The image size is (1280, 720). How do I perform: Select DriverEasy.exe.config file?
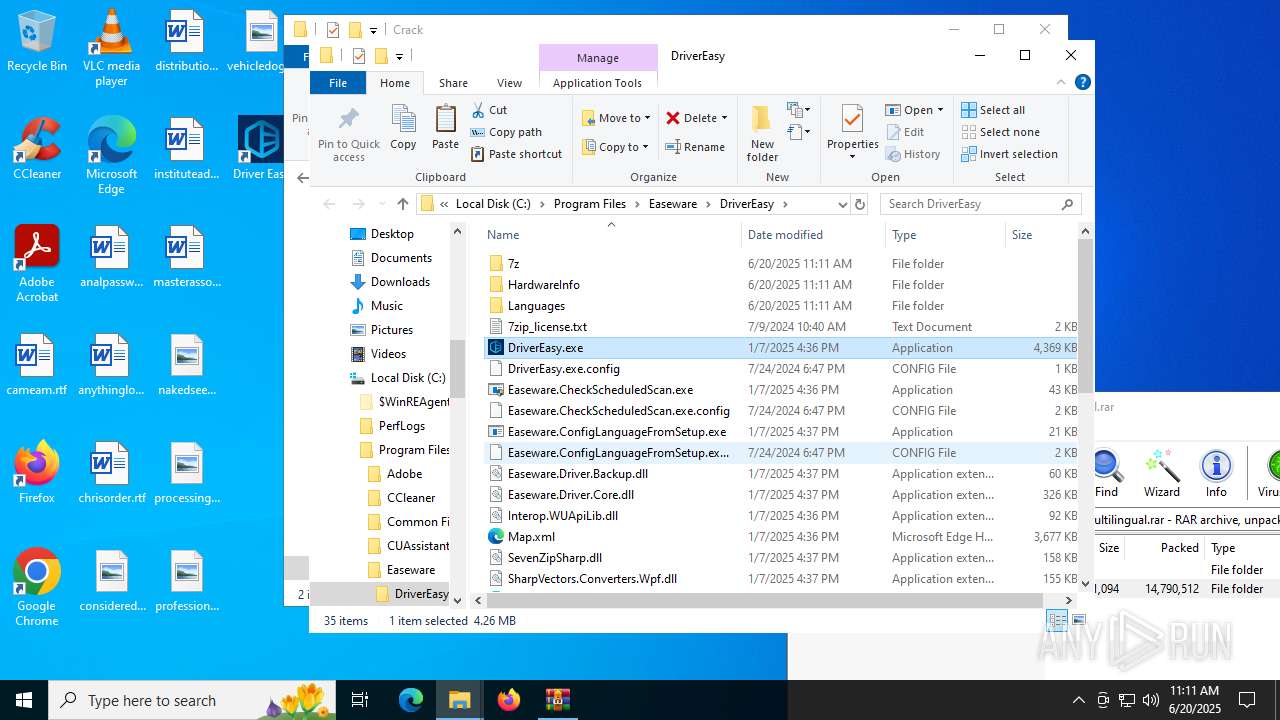[x=563, y=369]
